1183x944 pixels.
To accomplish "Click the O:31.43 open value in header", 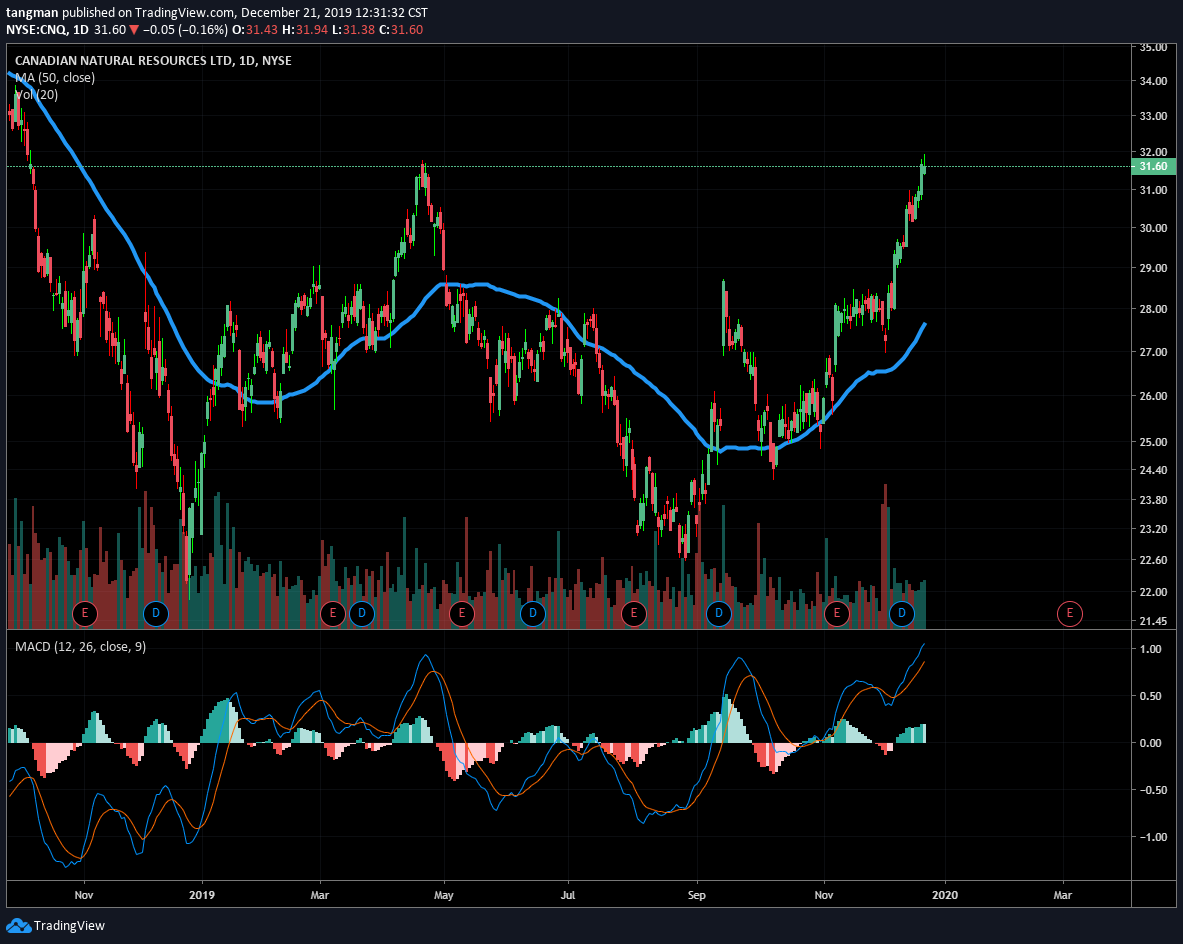I will (254, 29).
